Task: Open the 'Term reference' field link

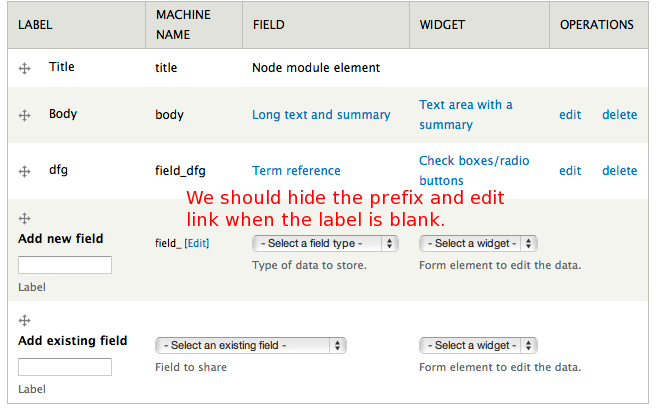Action: click(296, 171)
